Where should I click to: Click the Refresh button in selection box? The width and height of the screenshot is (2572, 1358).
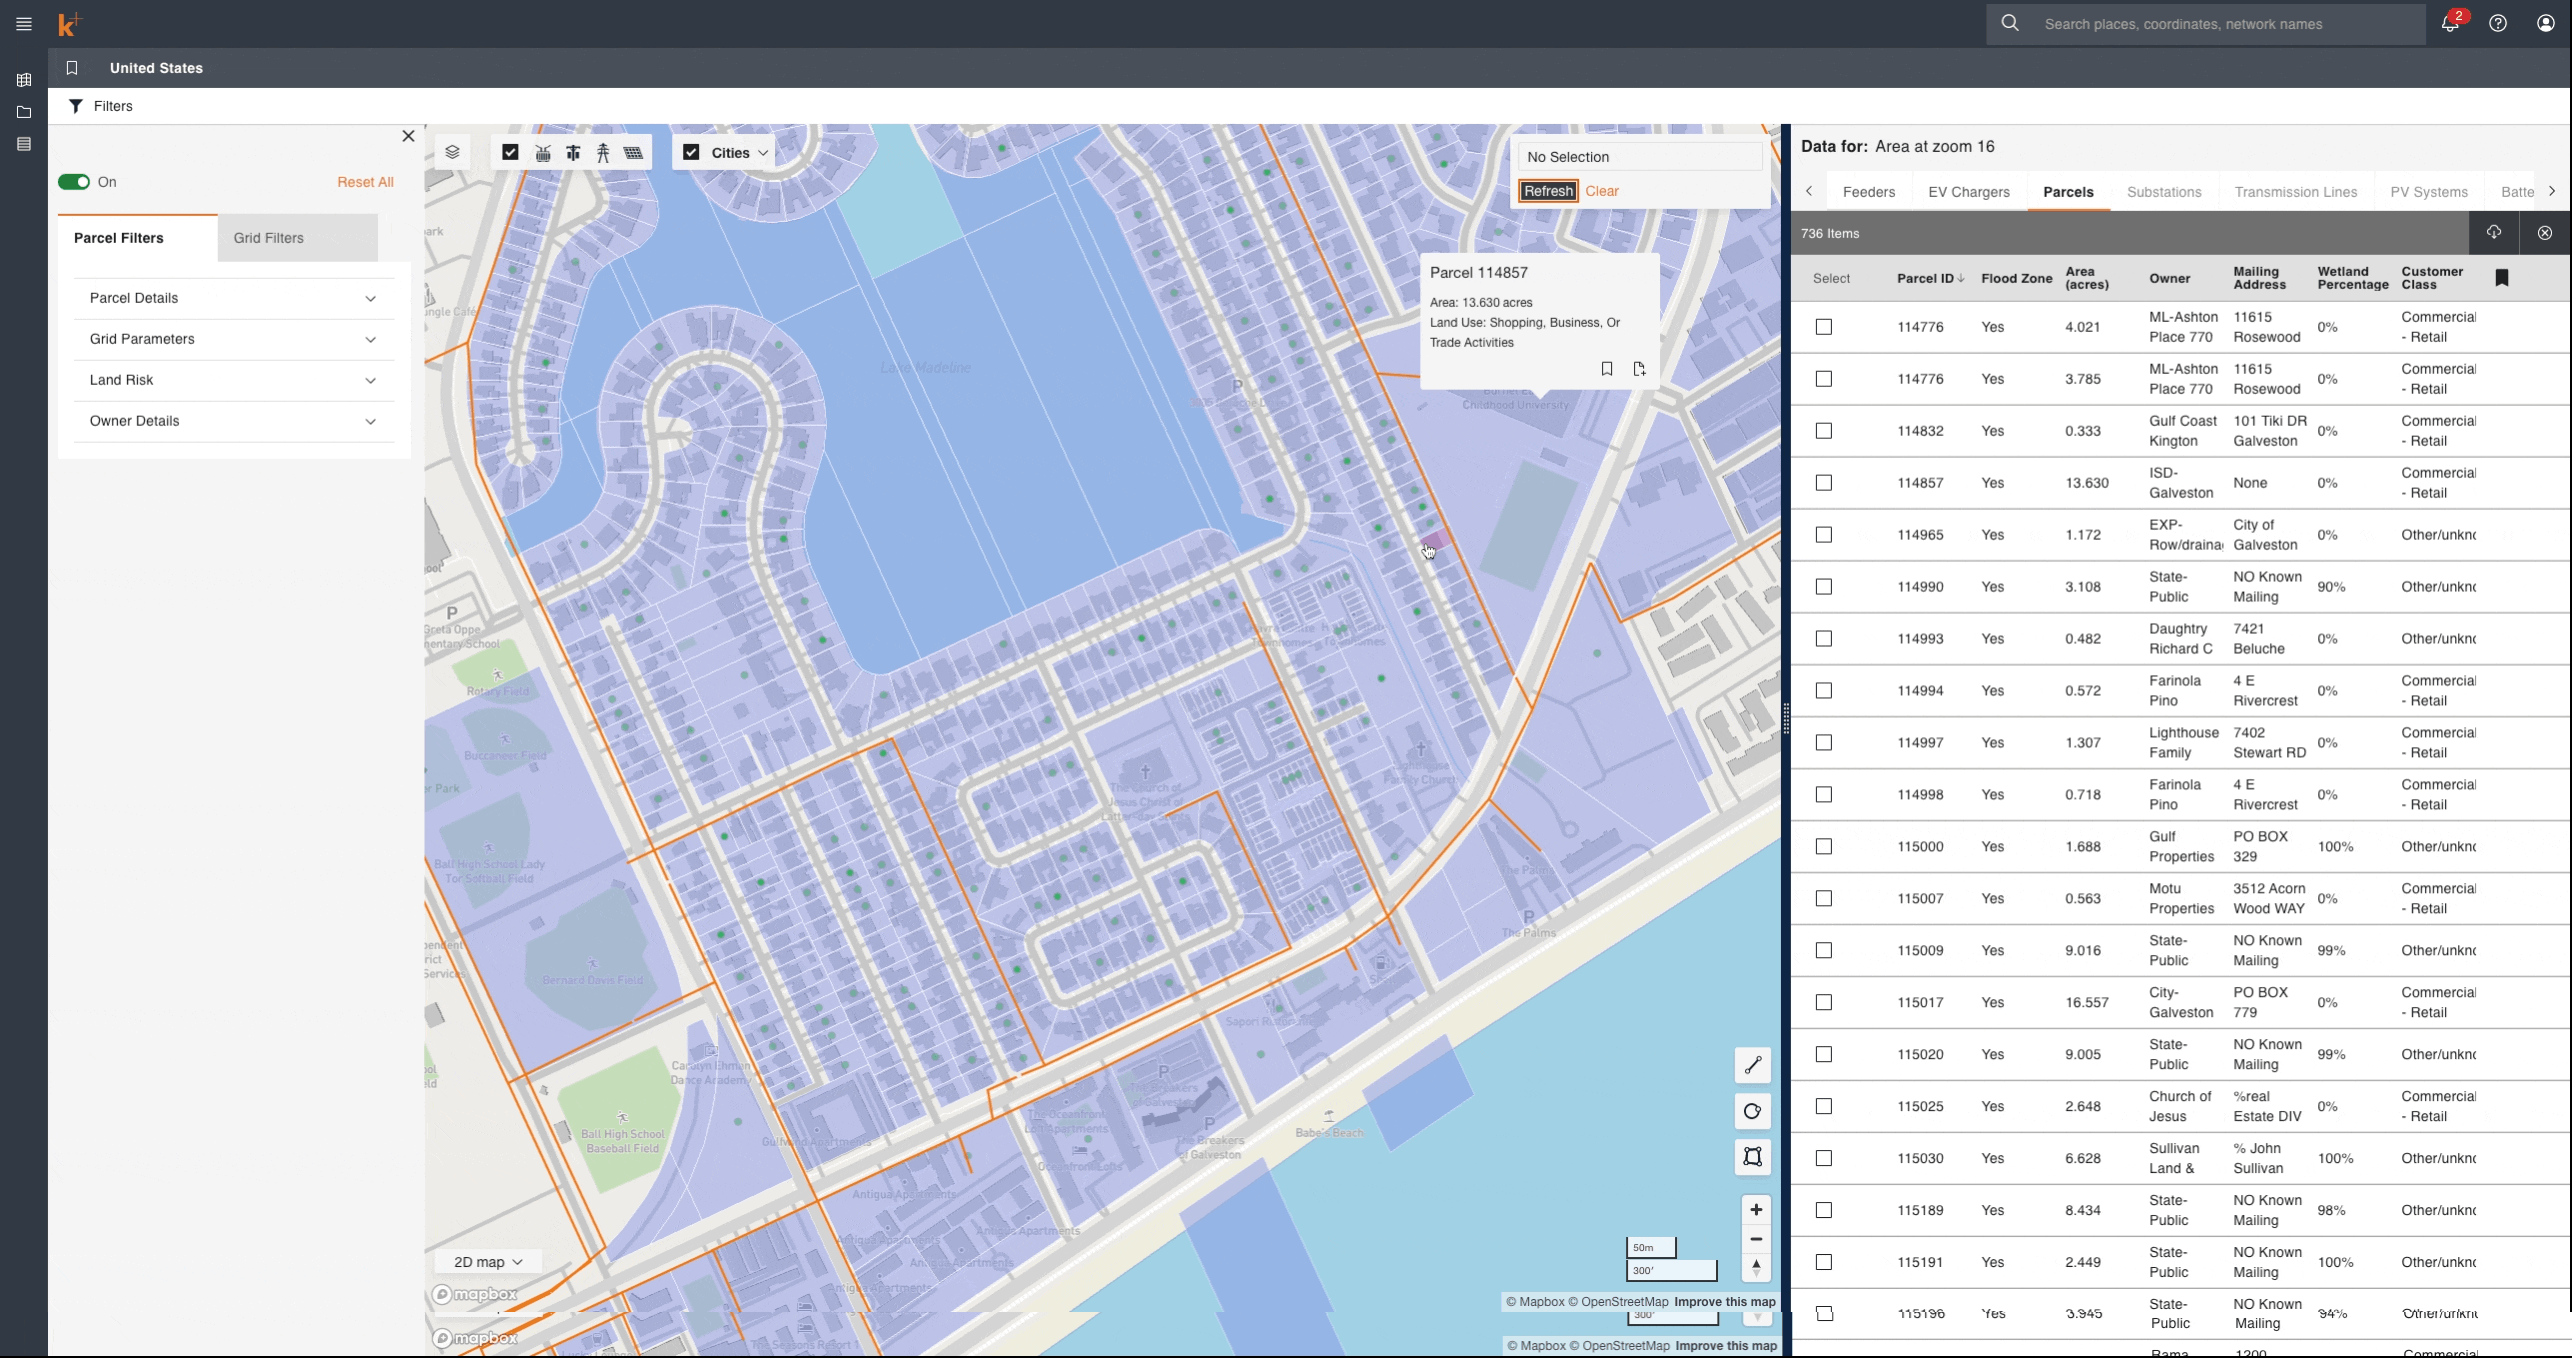point(1547,191)
